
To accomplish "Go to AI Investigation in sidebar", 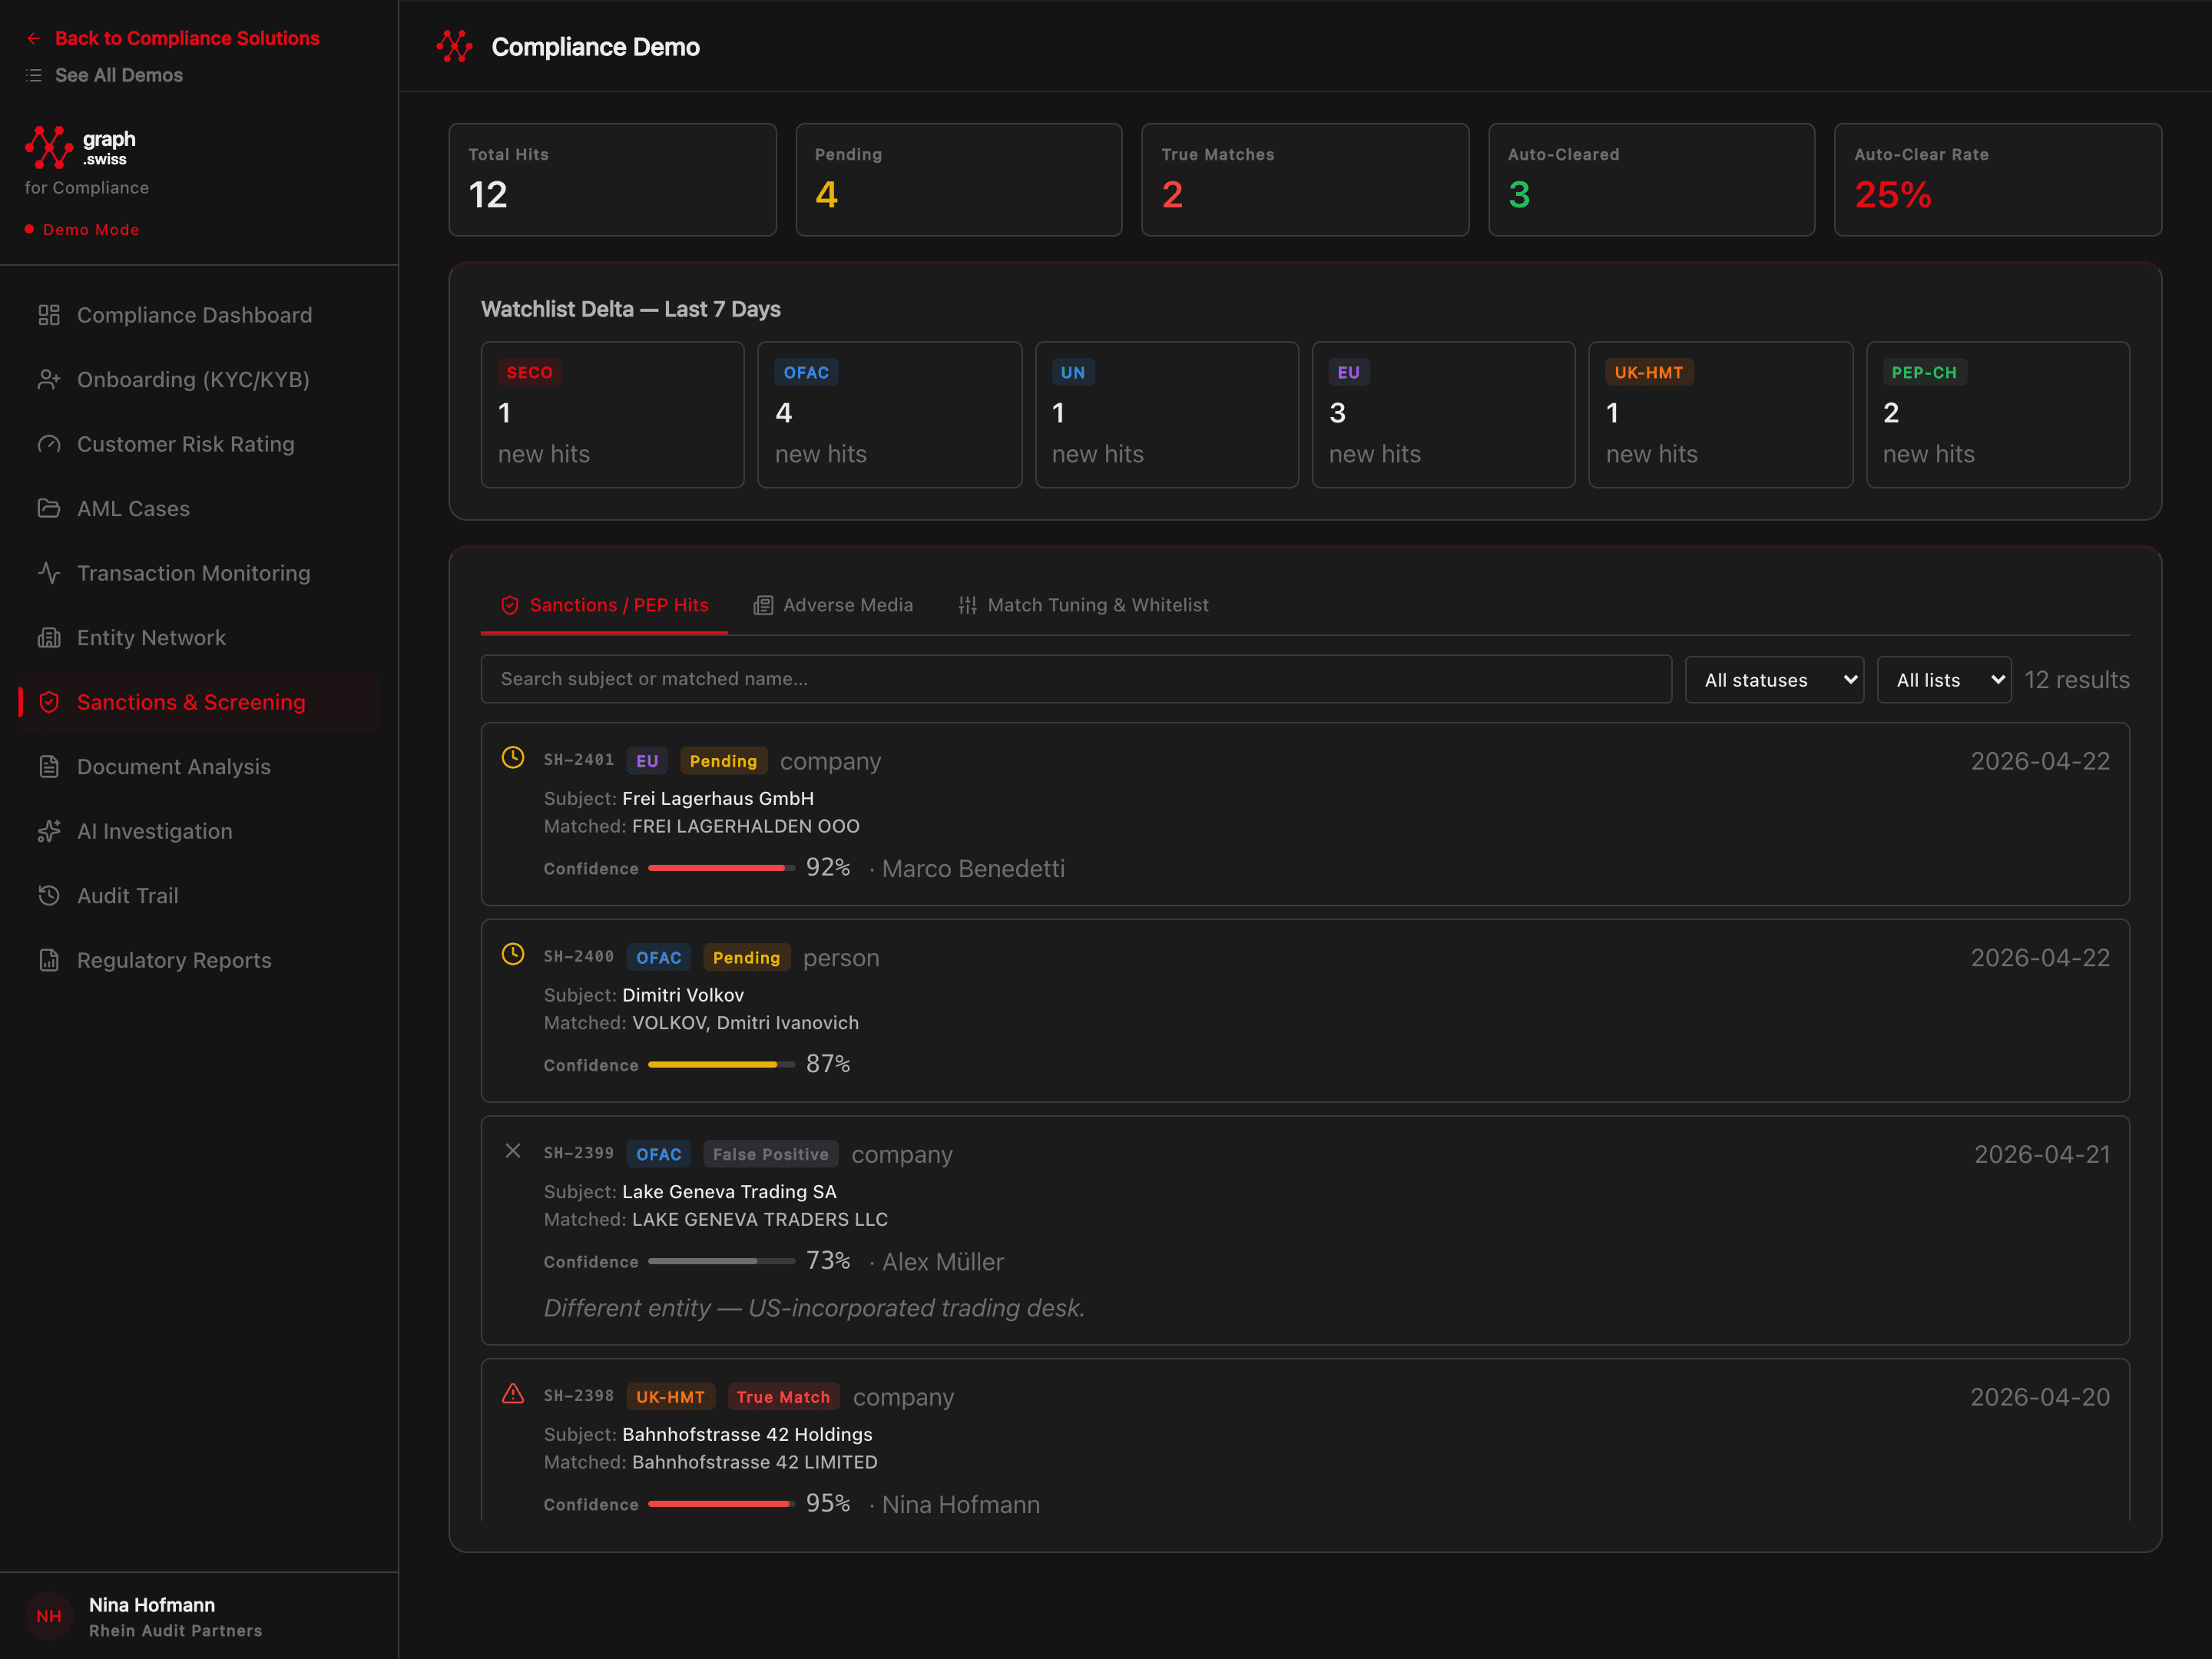I will coord(199,831).
